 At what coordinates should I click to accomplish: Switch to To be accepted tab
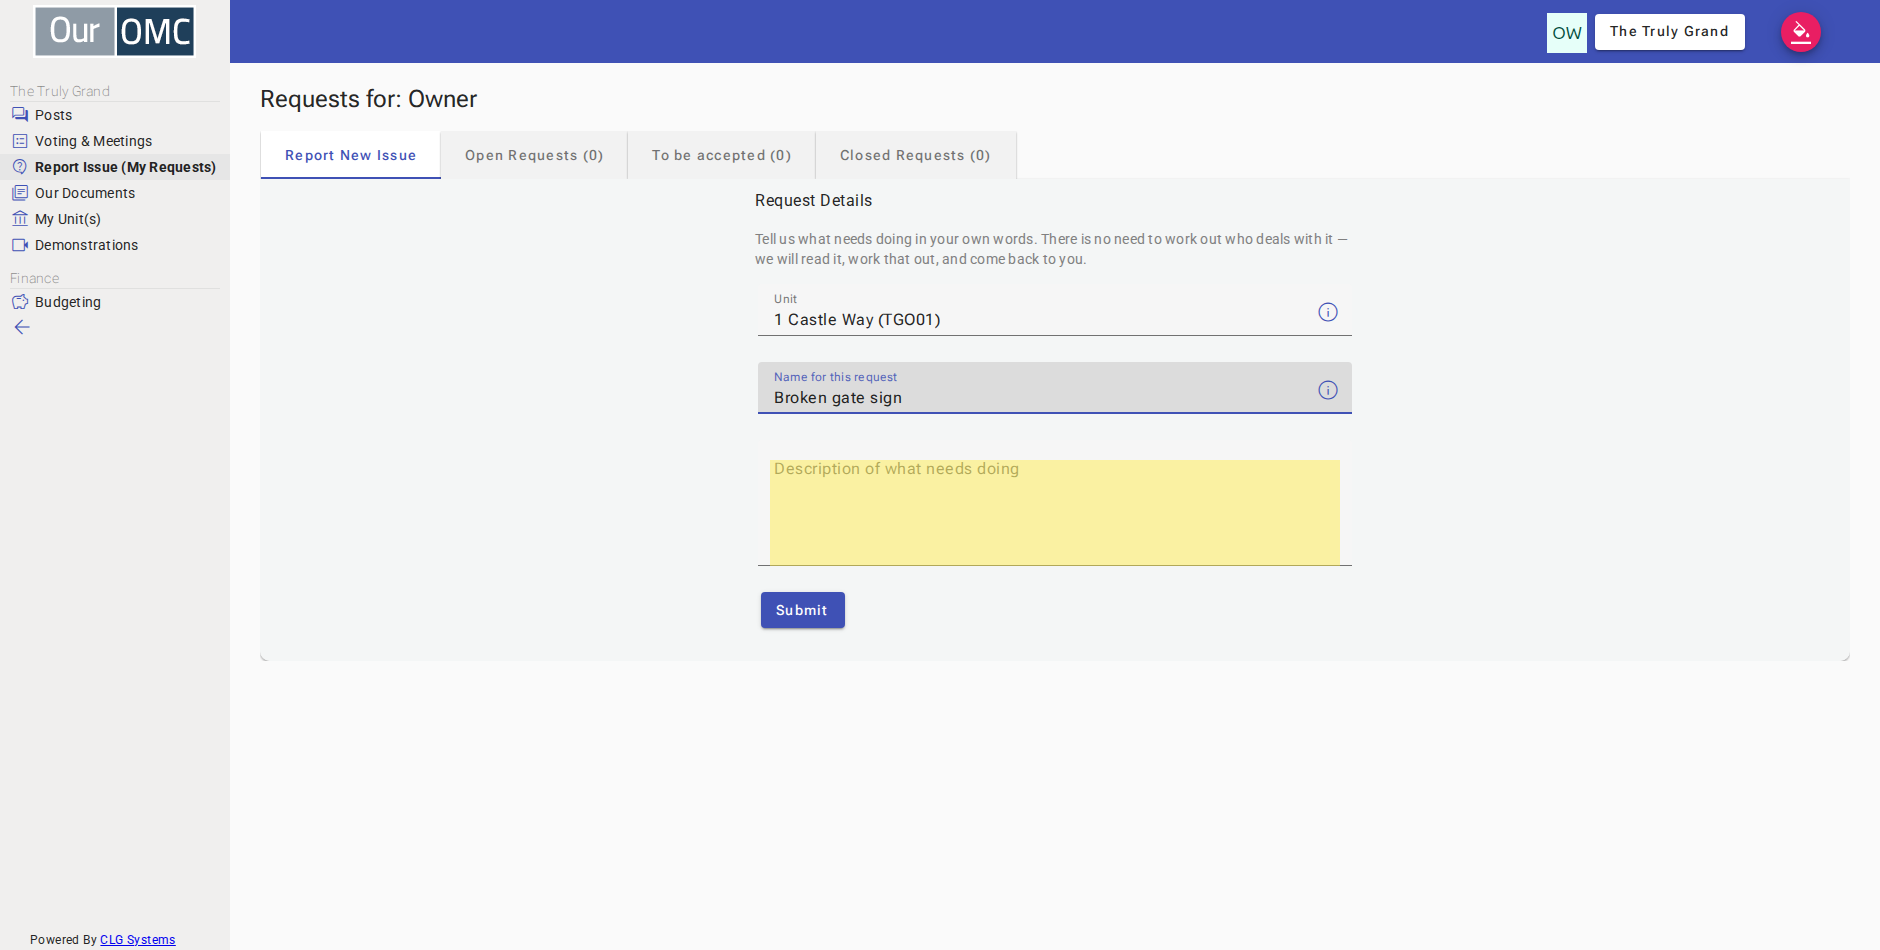coord(722,155)
